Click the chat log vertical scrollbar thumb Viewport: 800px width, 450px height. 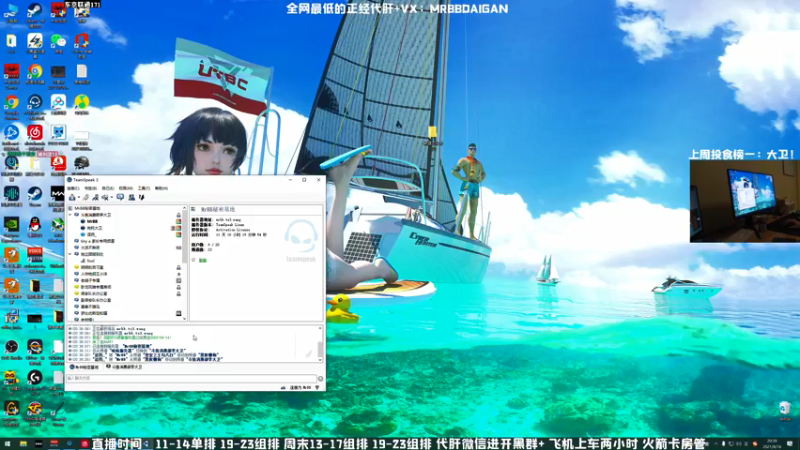pyautogui.click(x=320, y=349)
